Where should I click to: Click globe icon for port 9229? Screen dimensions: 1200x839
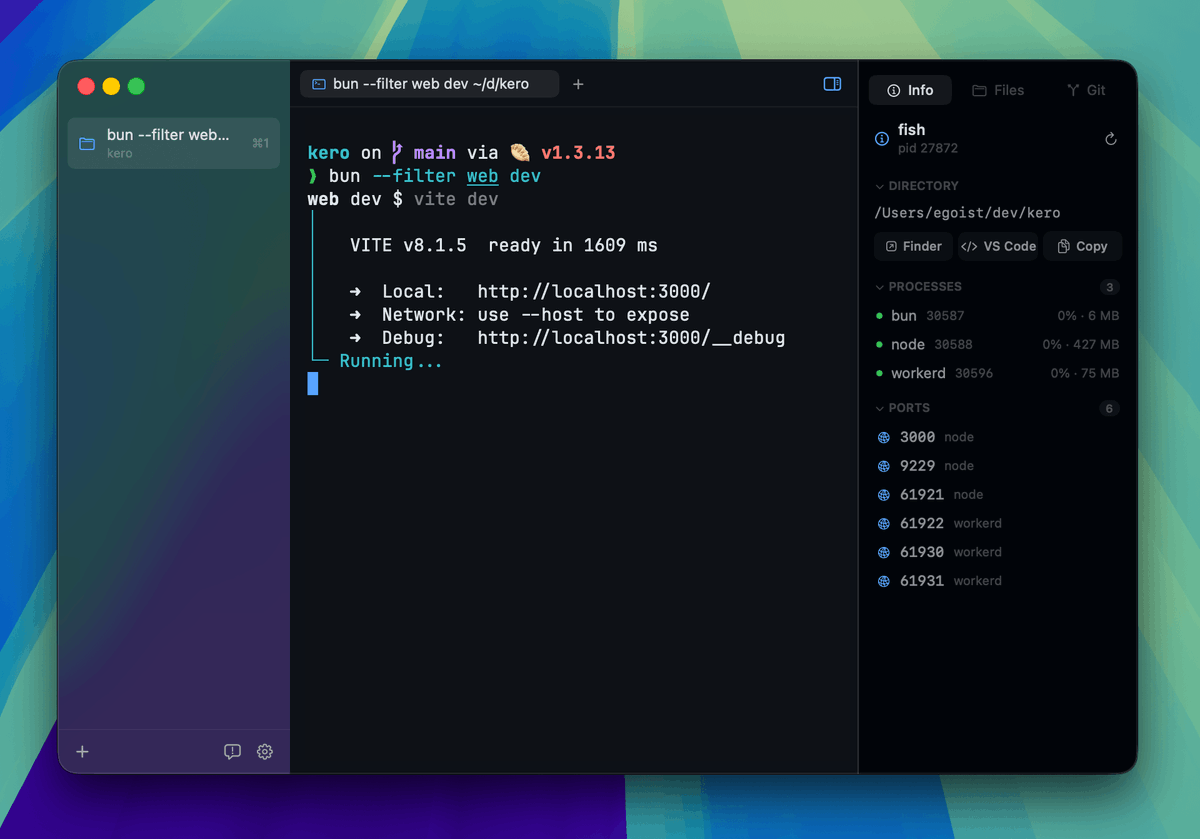(884, 466)
